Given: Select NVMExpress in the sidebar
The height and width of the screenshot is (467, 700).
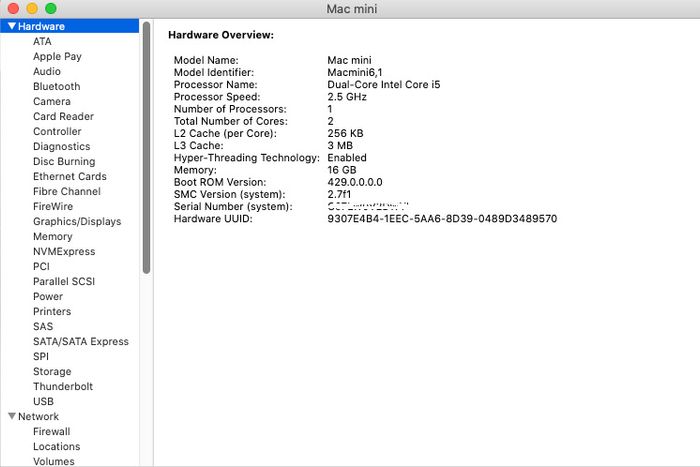Looking at the screenshot, I should point(64,251).
